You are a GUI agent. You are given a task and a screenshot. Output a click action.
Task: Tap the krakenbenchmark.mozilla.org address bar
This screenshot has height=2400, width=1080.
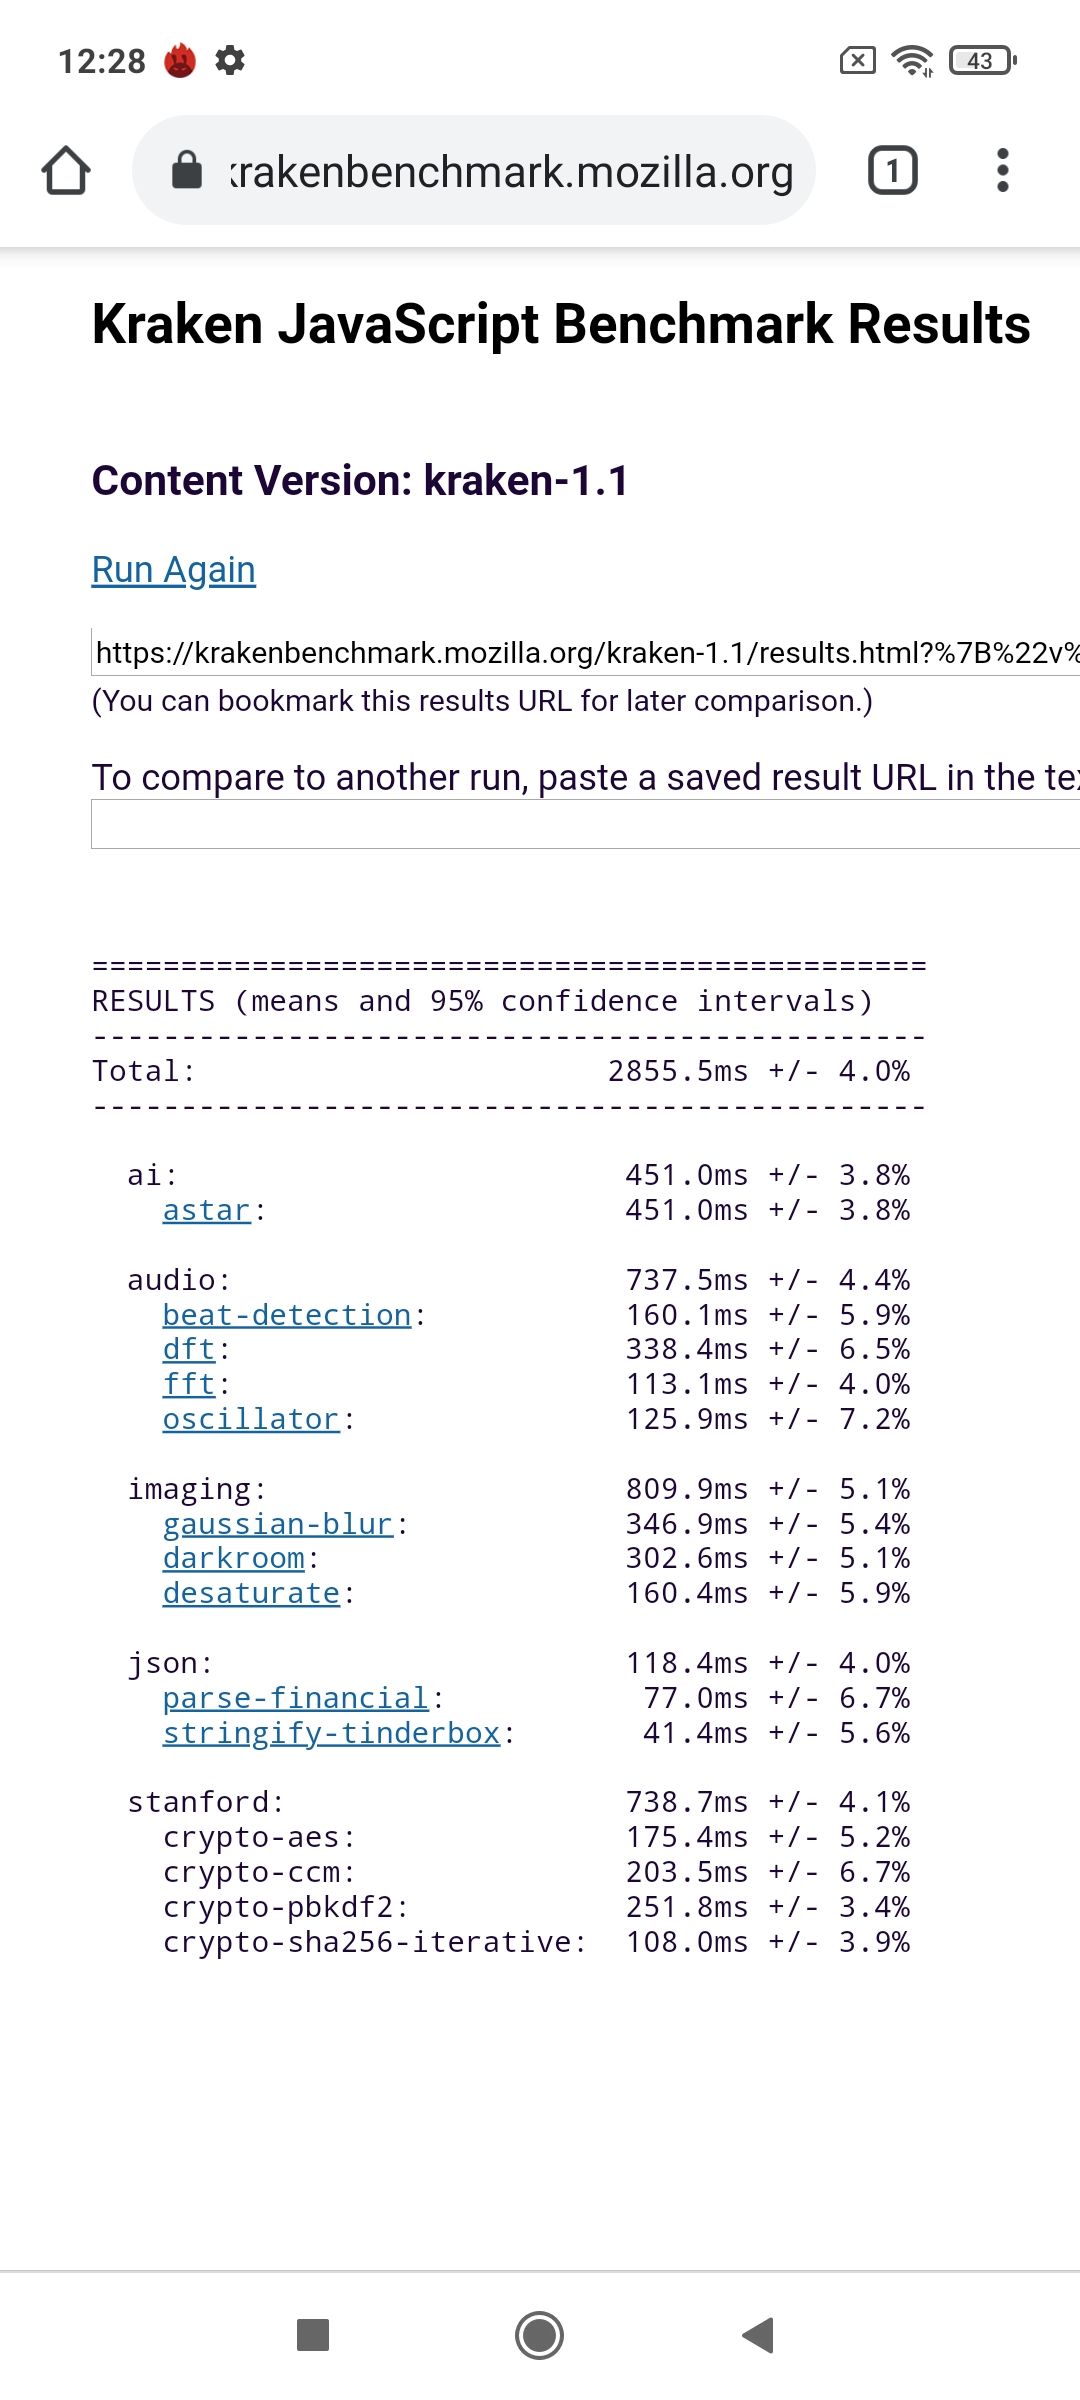[510, 172]
